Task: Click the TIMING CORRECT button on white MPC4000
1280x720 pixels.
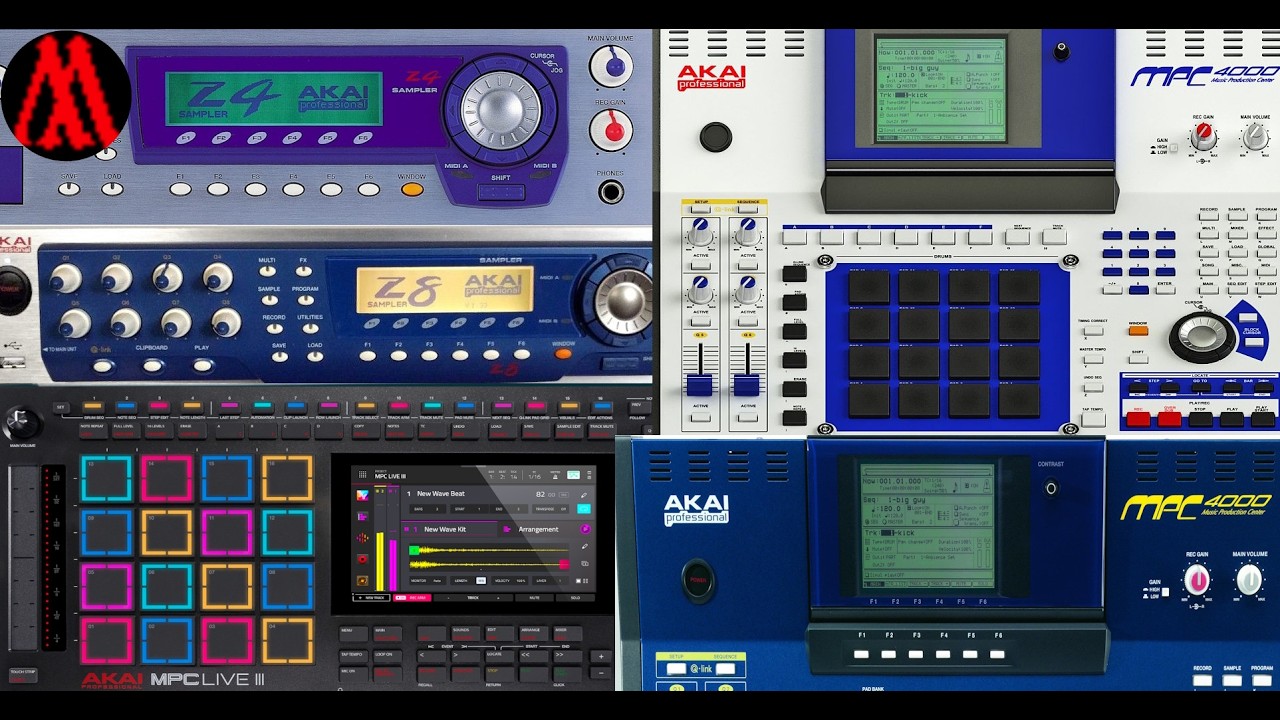Action: tap(1093, 331)
